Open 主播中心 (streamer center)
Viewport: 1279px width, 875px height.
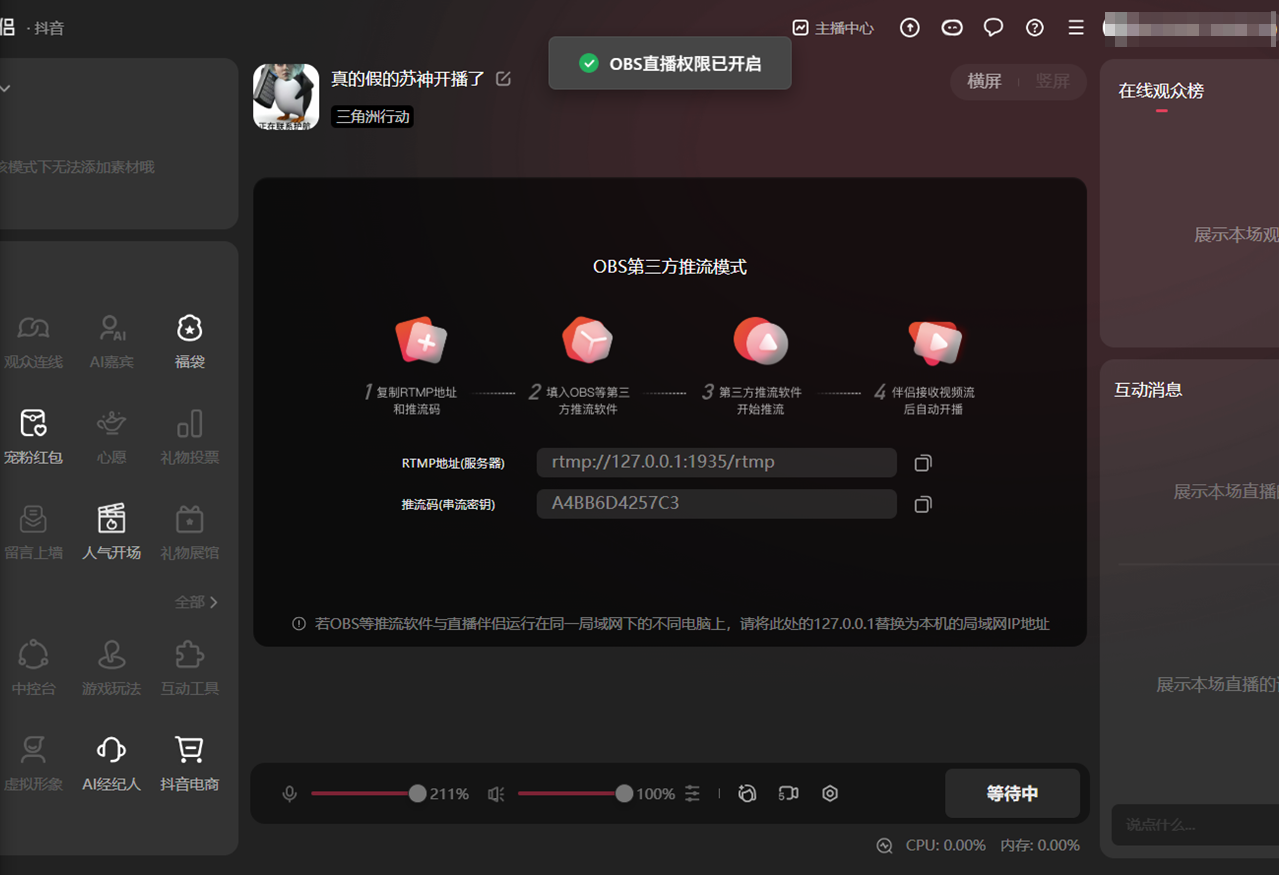833,28
